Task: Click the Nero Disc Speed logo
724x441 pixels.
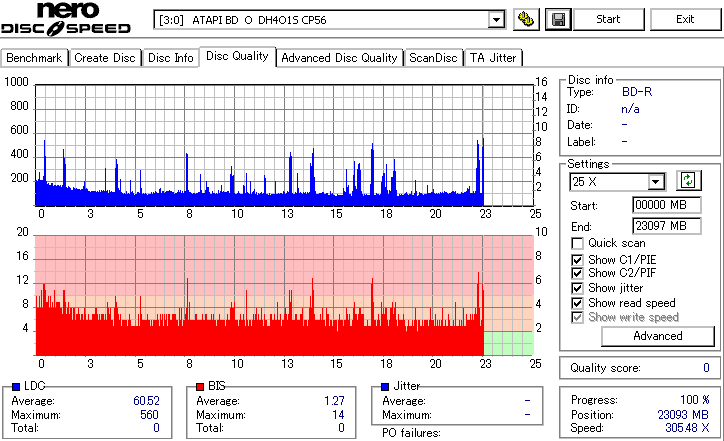Action: tap(66, 18)
